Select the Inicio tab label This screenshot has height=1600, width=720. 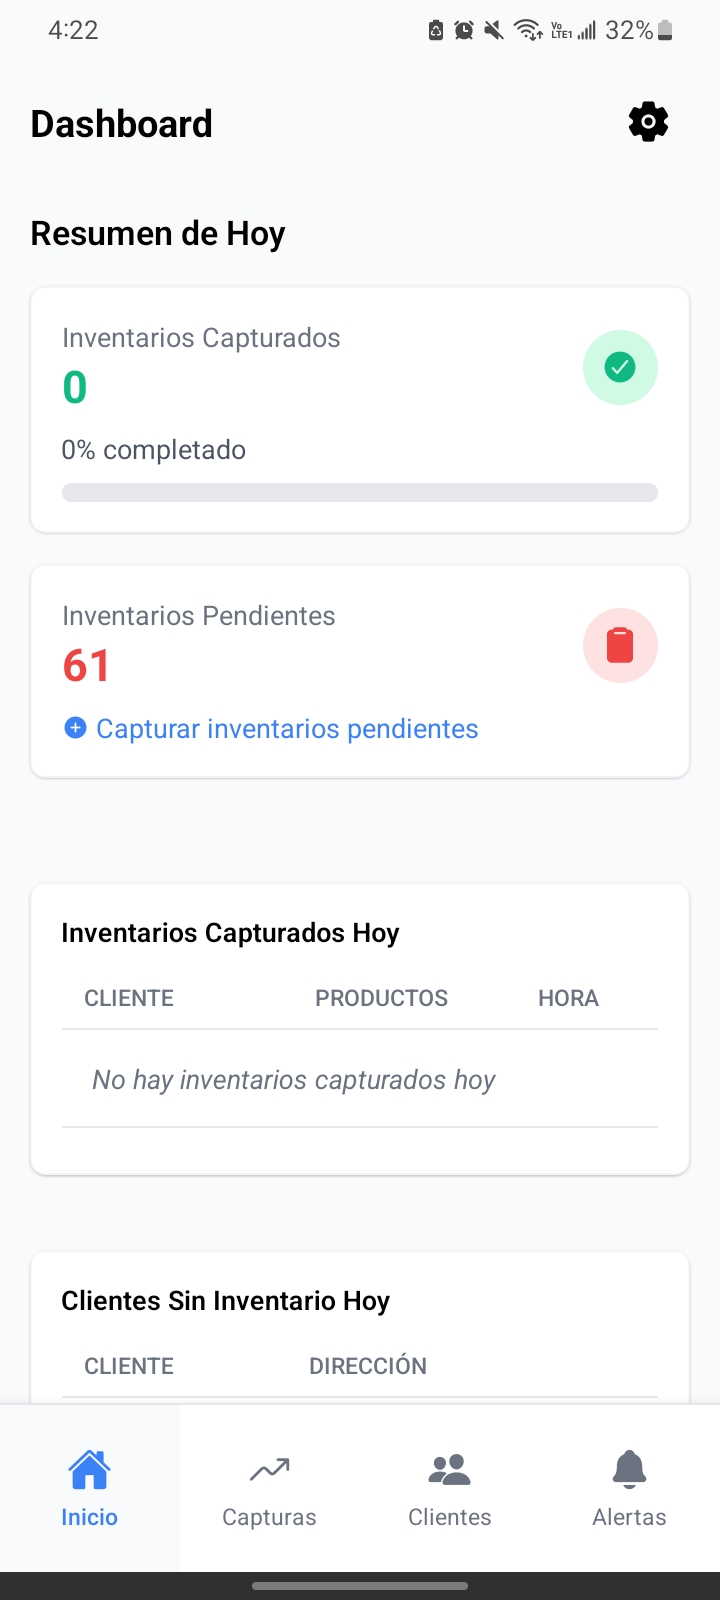point(89,1517)
